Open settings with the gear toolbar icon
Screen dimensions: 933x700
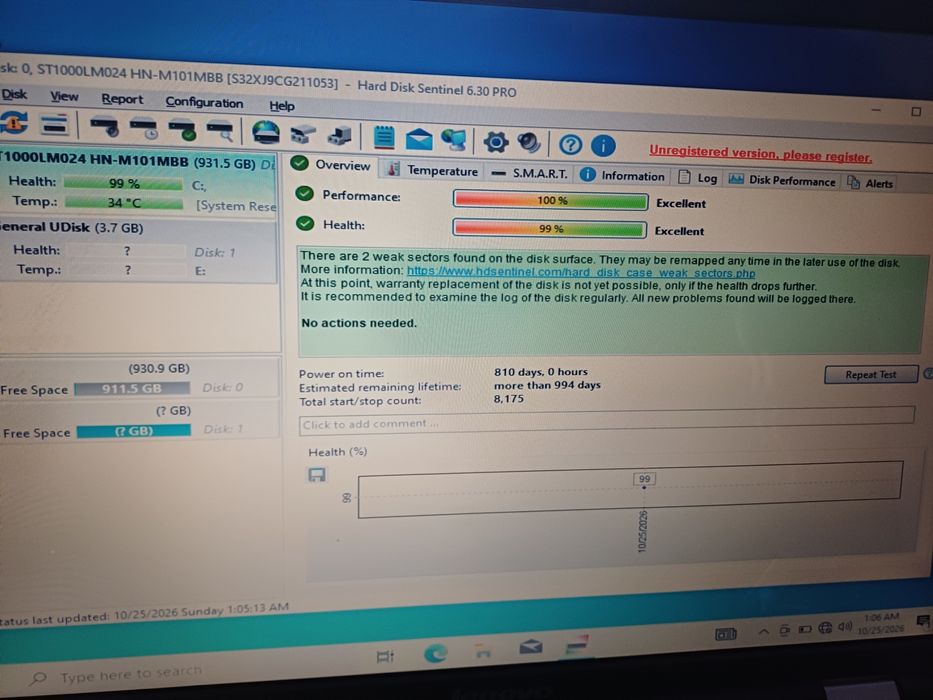496,142
